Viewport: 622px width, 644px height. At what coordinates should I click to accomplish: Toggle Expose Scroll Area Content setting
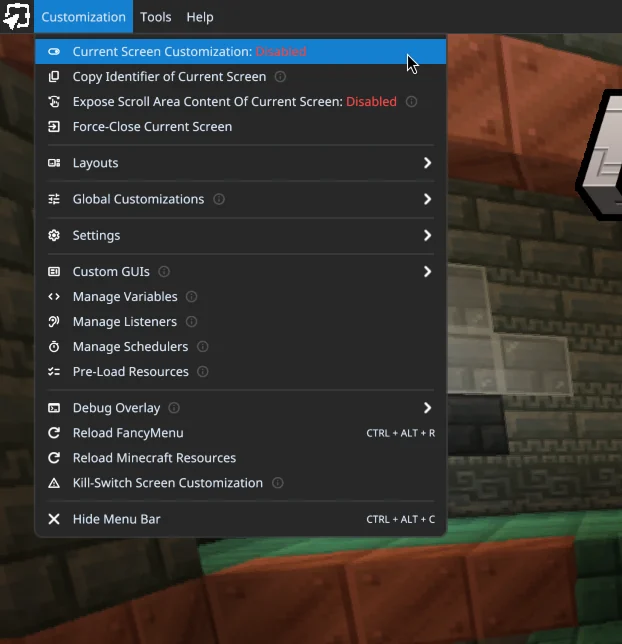pyautogui.click(x=241, y=101)
